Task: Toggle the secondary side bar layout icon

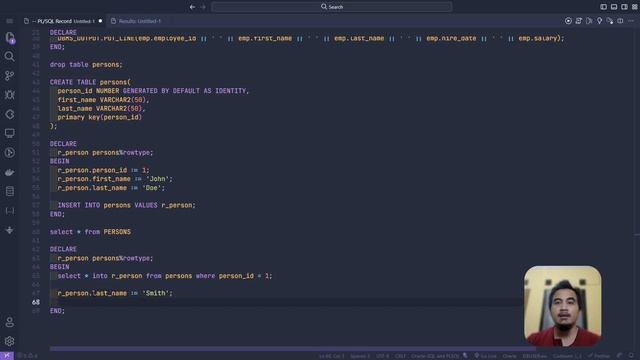Action: click(x=624, y=7)
